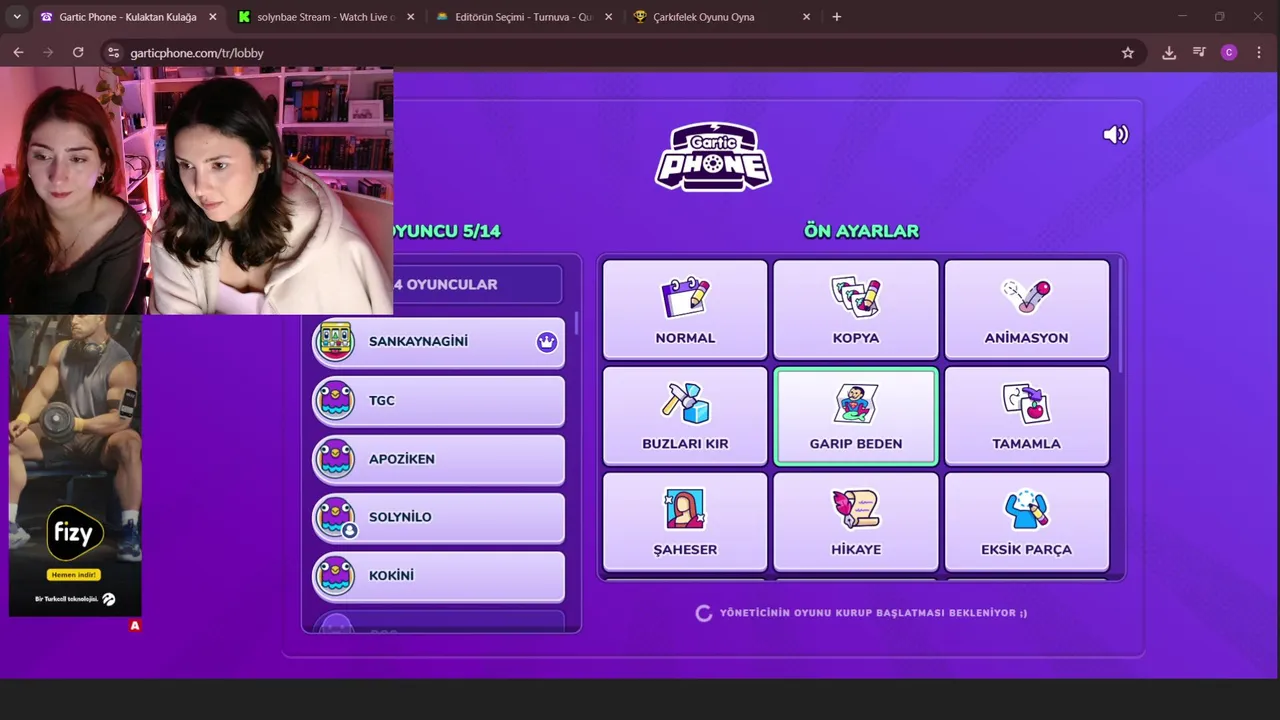Viewport: 1280px width, 720px height.
Task: Mute sound with the speaker icon
Action: click(x=1115, y=134)
